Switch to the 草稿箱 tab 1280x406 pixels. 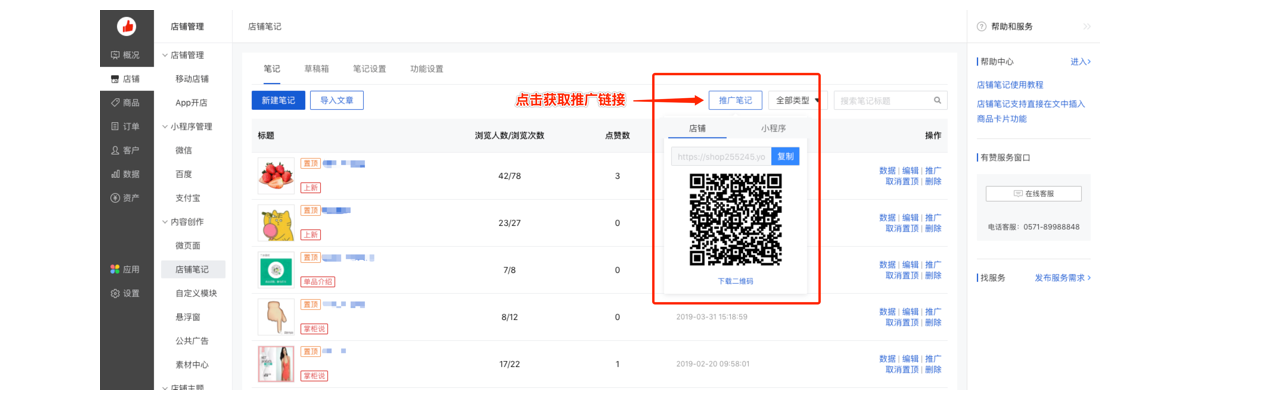[x=317, y=69]
